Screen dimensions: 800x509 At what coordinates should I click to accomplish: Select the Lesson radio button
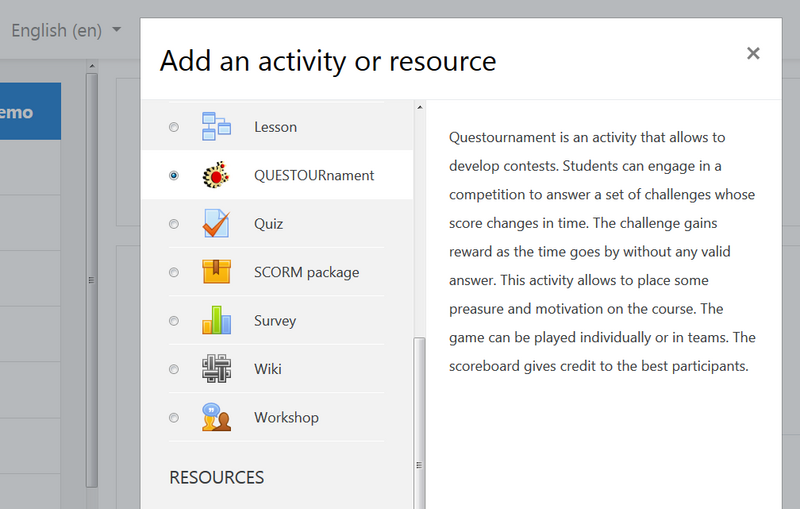pos(174,128)
